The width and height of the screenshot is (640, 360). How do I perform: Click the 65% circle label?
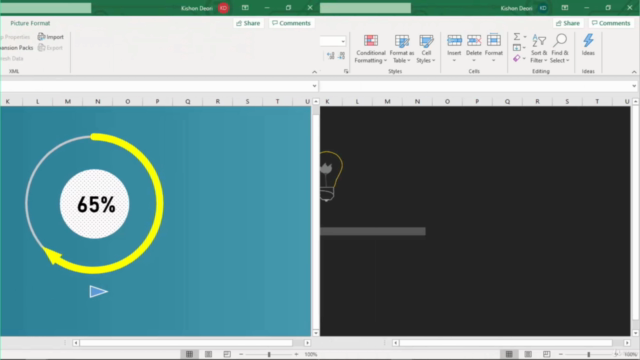(96, 204)
